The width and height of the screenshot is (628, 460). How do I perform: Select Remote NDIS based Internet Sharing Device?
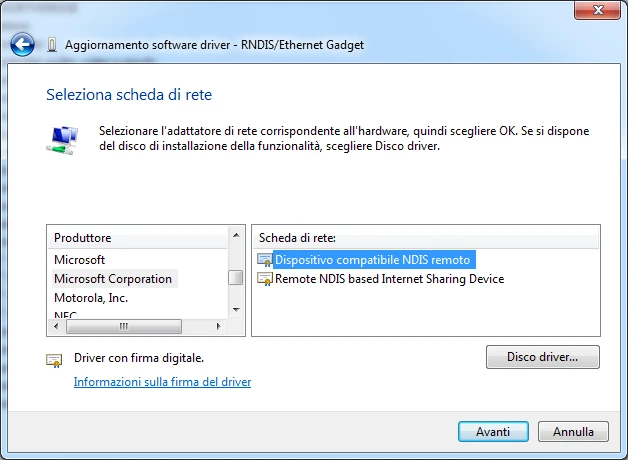point(389,279)
